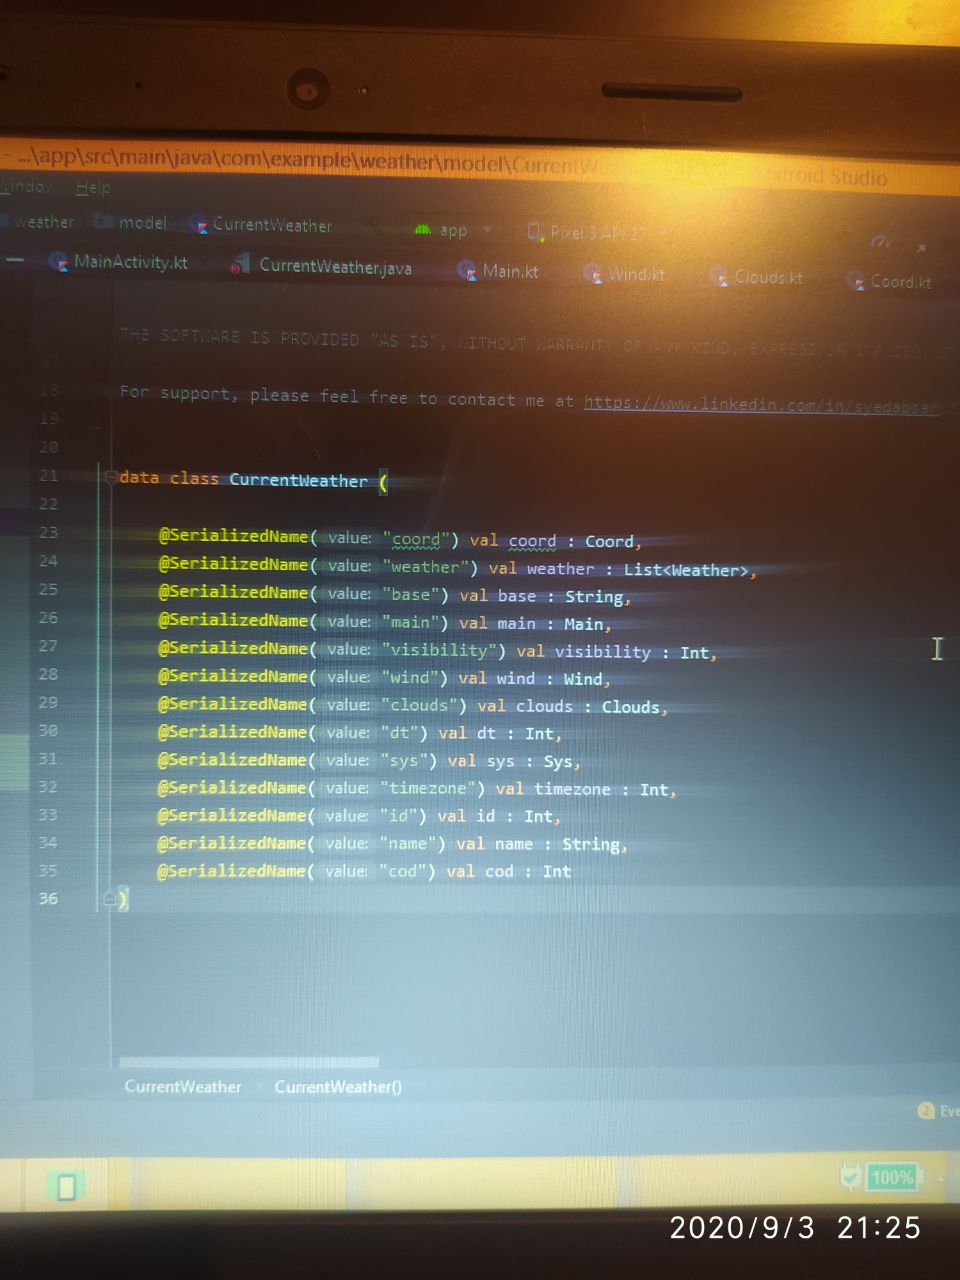Viewport: 960px width, 1280px height.
Task: Click line number 36 in gutter
Action: (x=48, y=898)
